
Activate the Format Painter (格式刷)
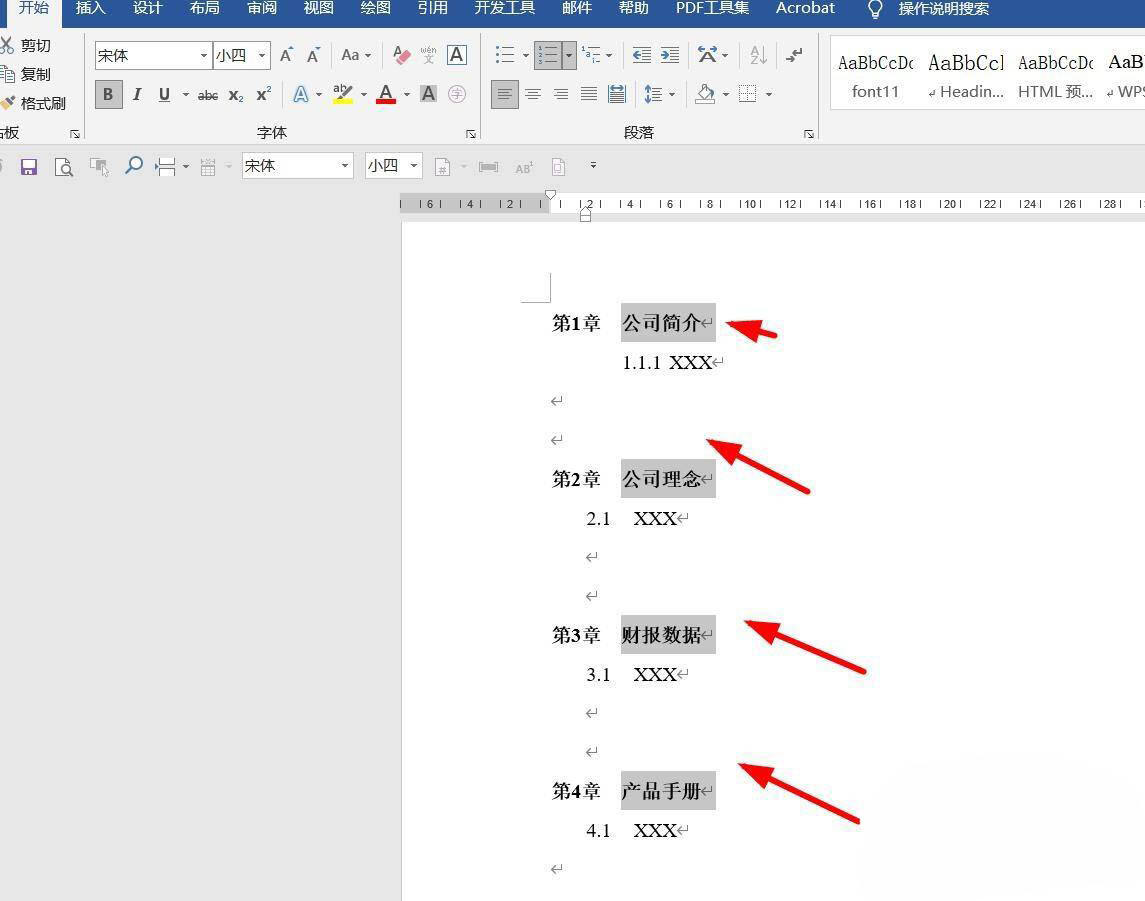click(x=34, y=103)
